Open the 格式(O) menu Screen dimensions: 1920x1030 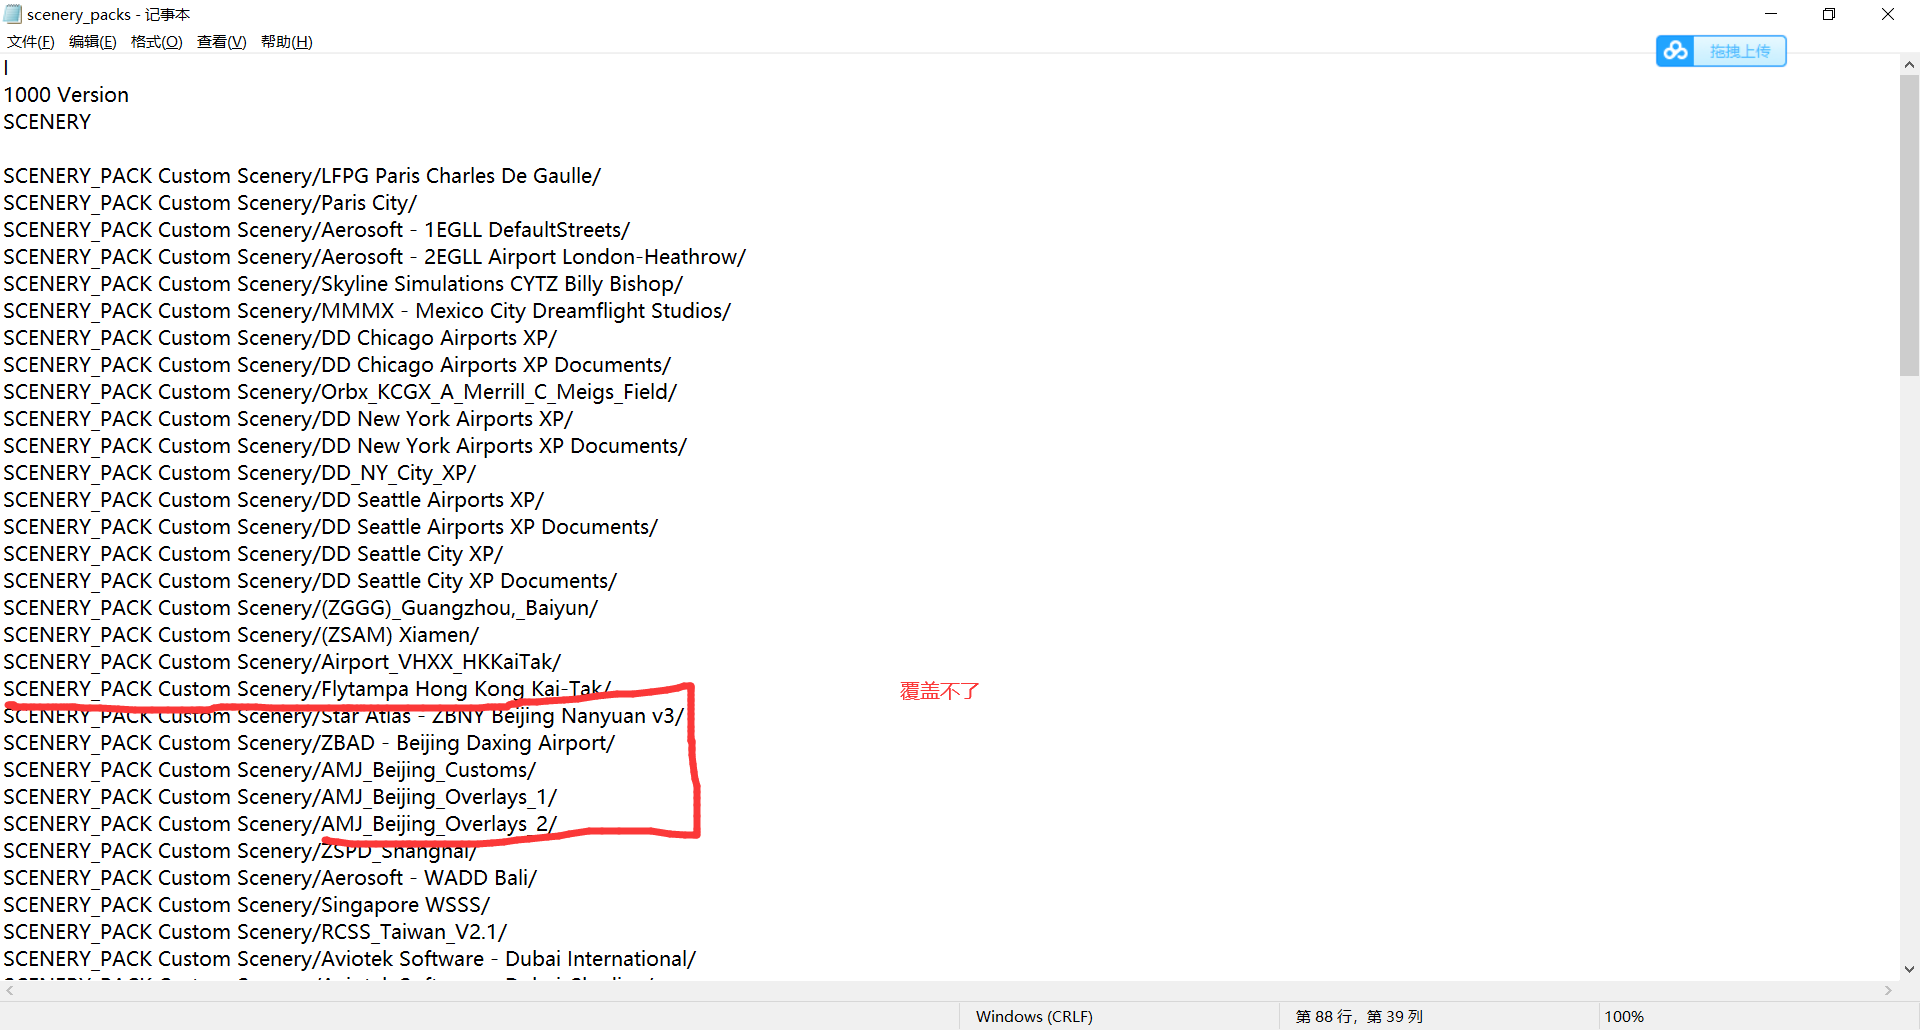pyautogui.click(x=157, y=42)
